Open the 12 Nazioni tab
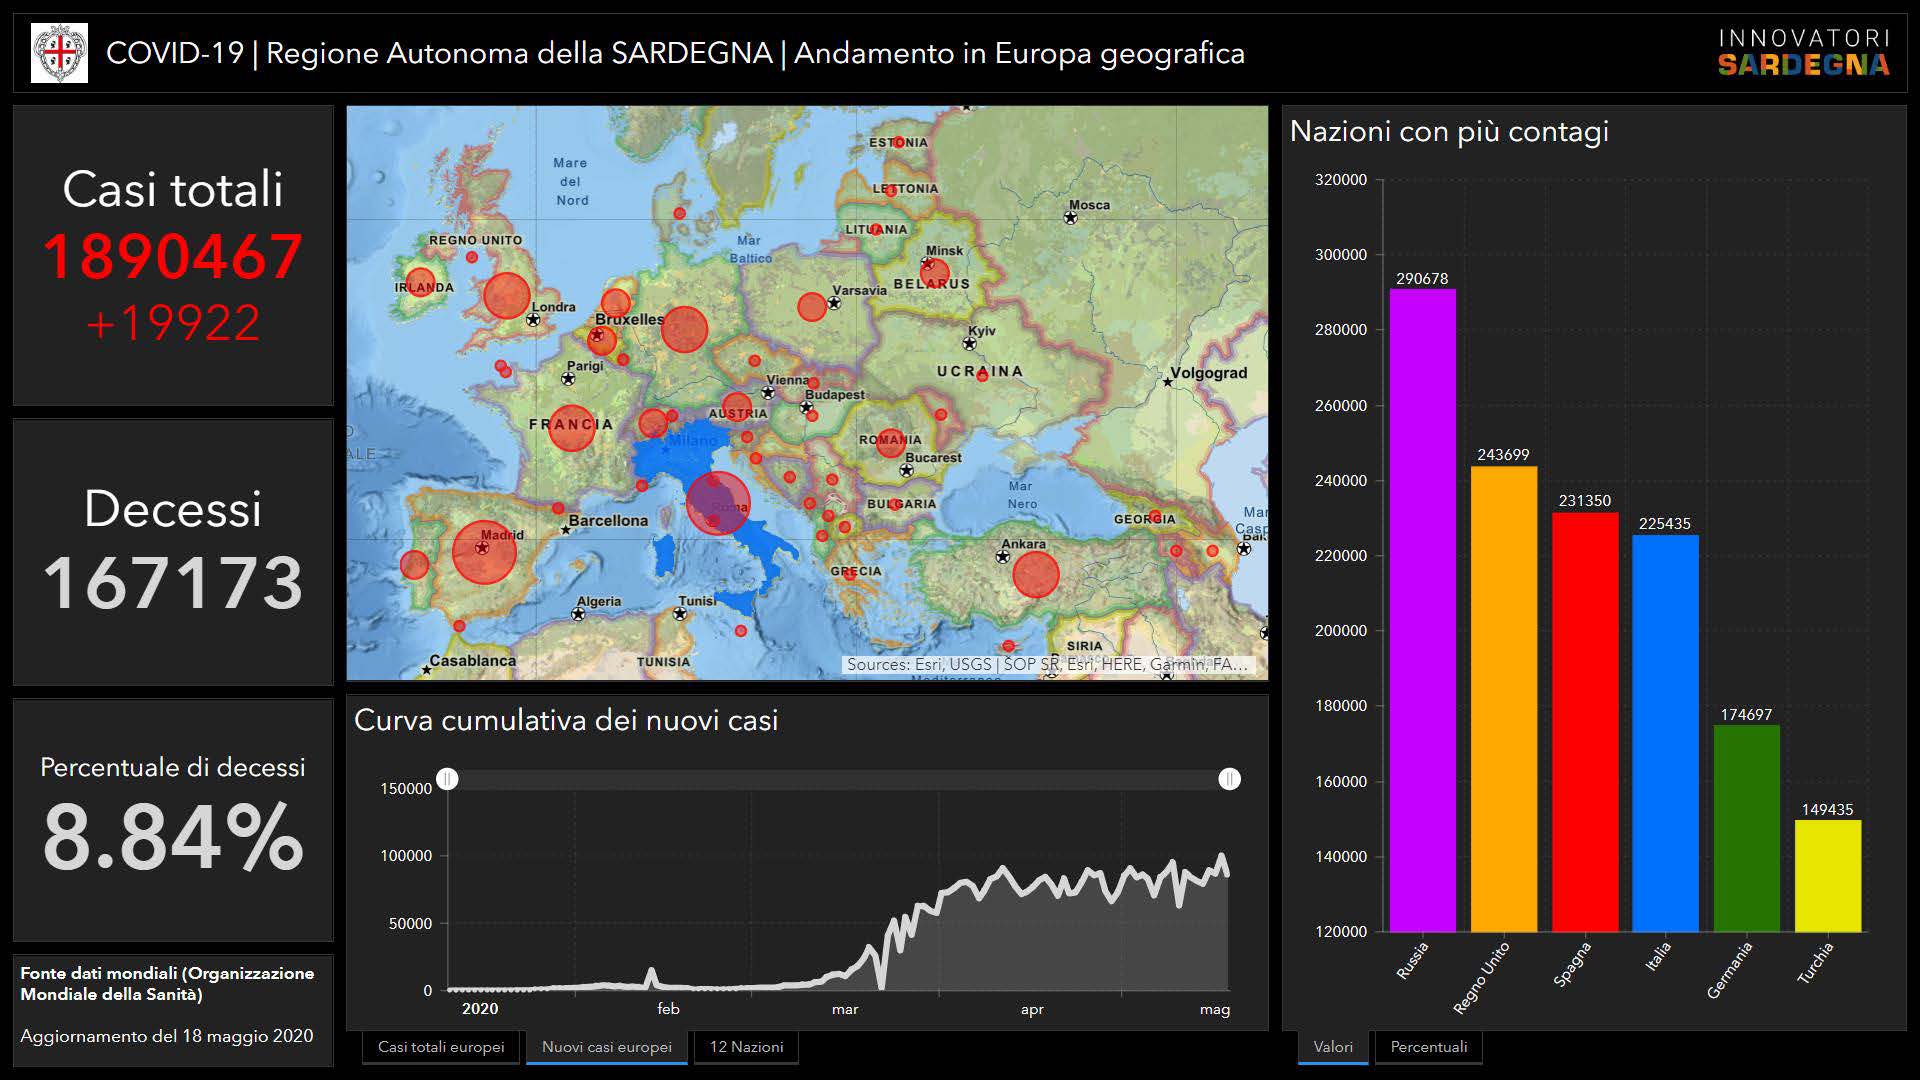The image size is (1920, 1080). (x=746, y=1047)
